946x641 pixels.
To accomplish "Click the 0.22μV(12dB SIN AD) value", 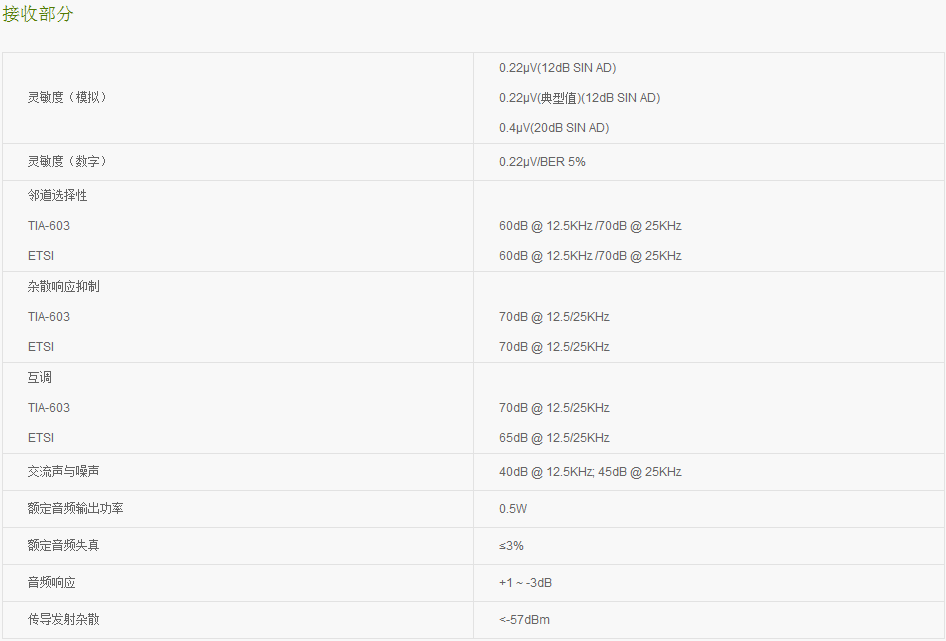I will pos(557,68).
